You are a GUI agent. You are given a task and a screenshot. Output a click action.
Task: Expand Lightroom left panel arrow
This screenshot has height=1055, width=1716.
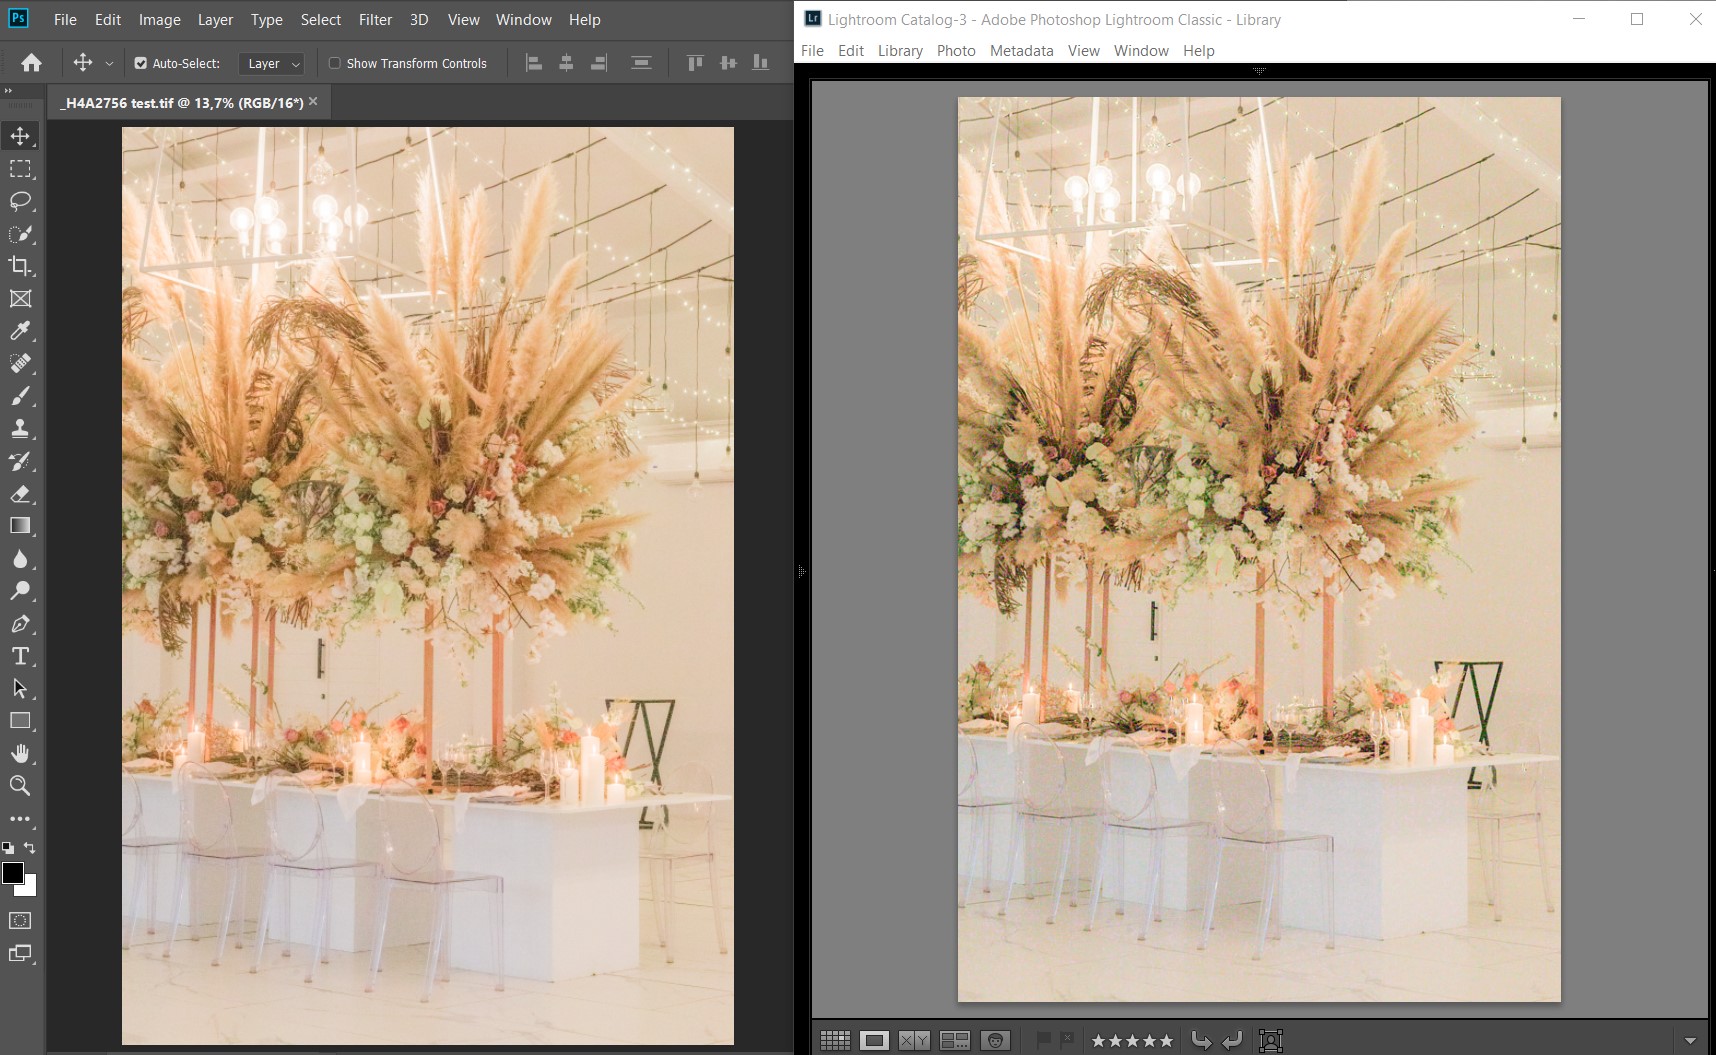tap(801, 572)
